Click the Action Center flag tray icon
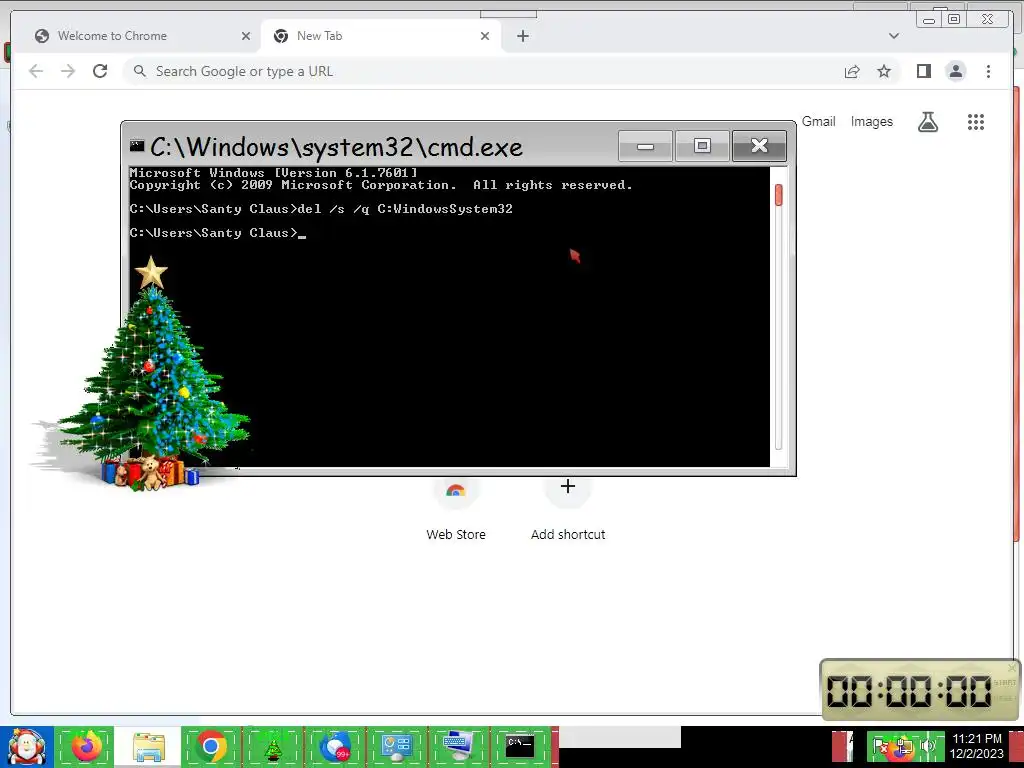 click(x=881, y=746)
